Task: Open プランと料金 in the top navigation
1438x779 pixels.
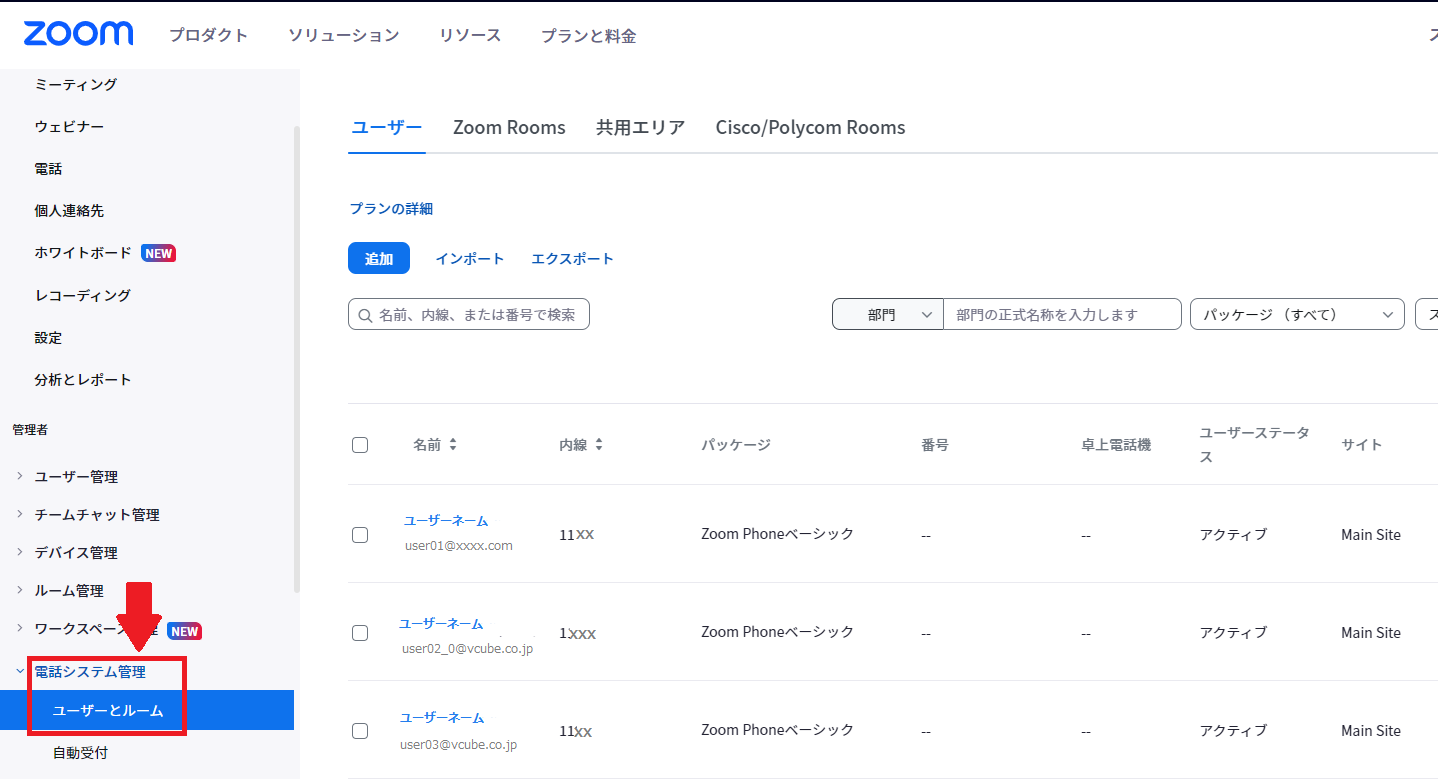Action: coord(588,36)
